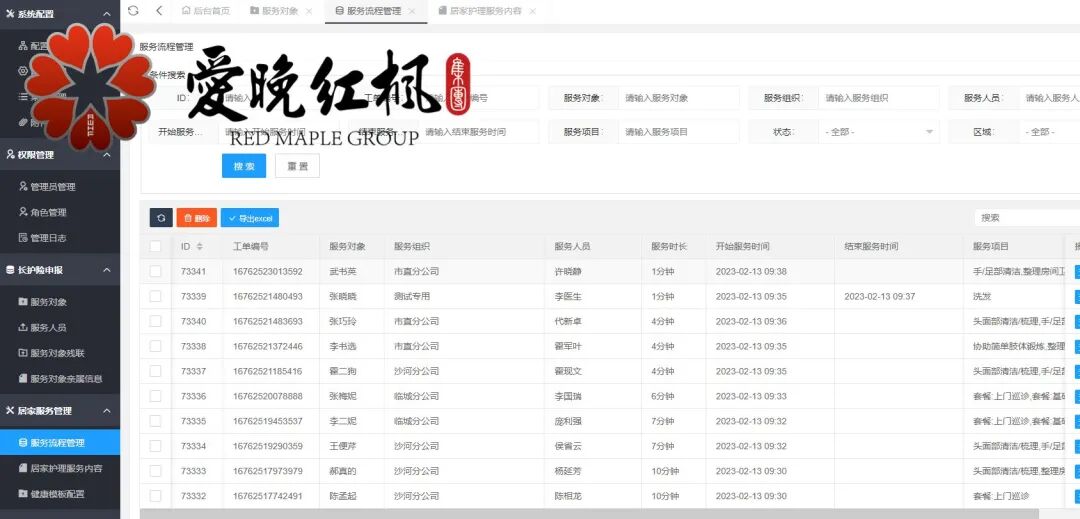Click end time 2023-02-13 09:37
Image resolution: width=1080 pixels, height=519 pixels.
click(x=880, y=296)
